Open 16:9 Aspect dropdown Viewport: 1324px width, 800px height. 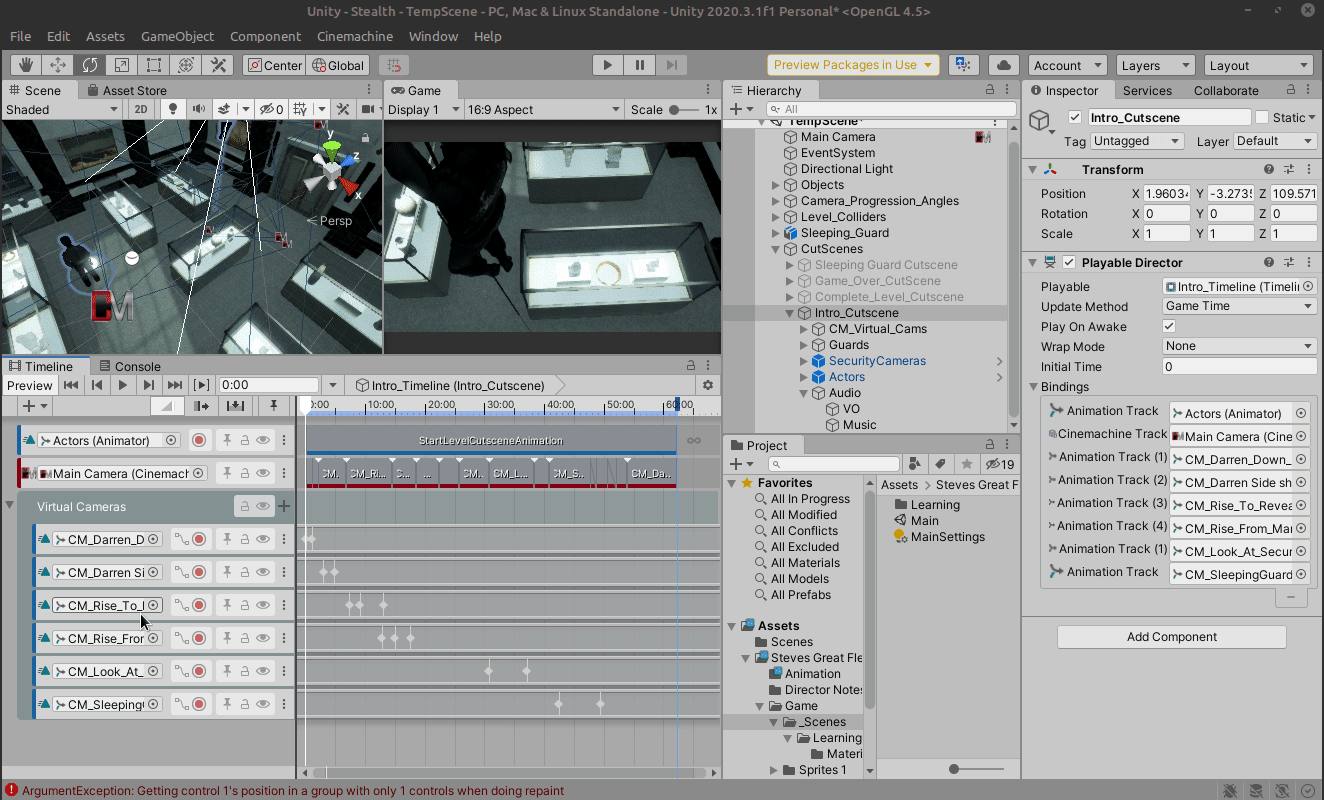(544, 109)
